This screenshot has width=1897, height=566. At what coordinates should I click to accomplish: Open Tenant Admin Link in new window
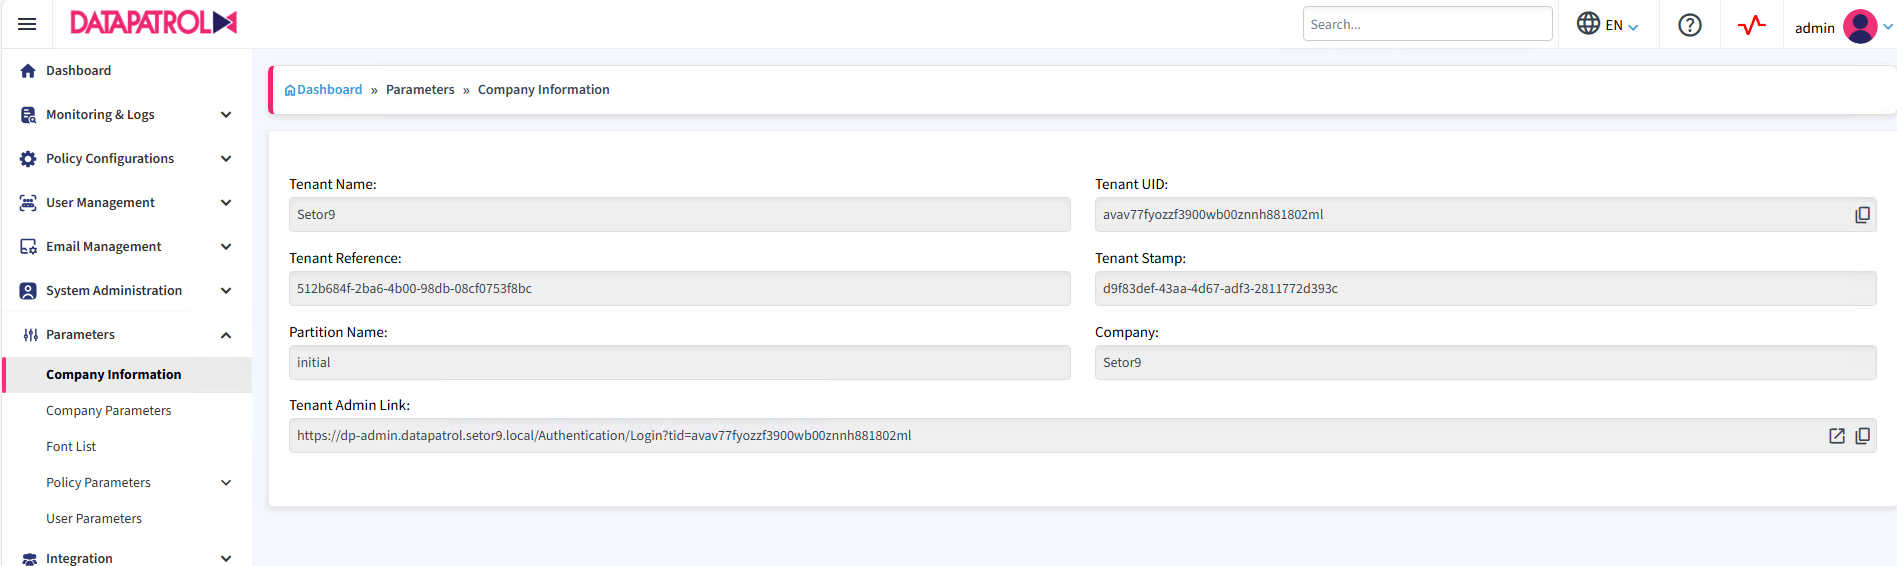[1836, 436]
